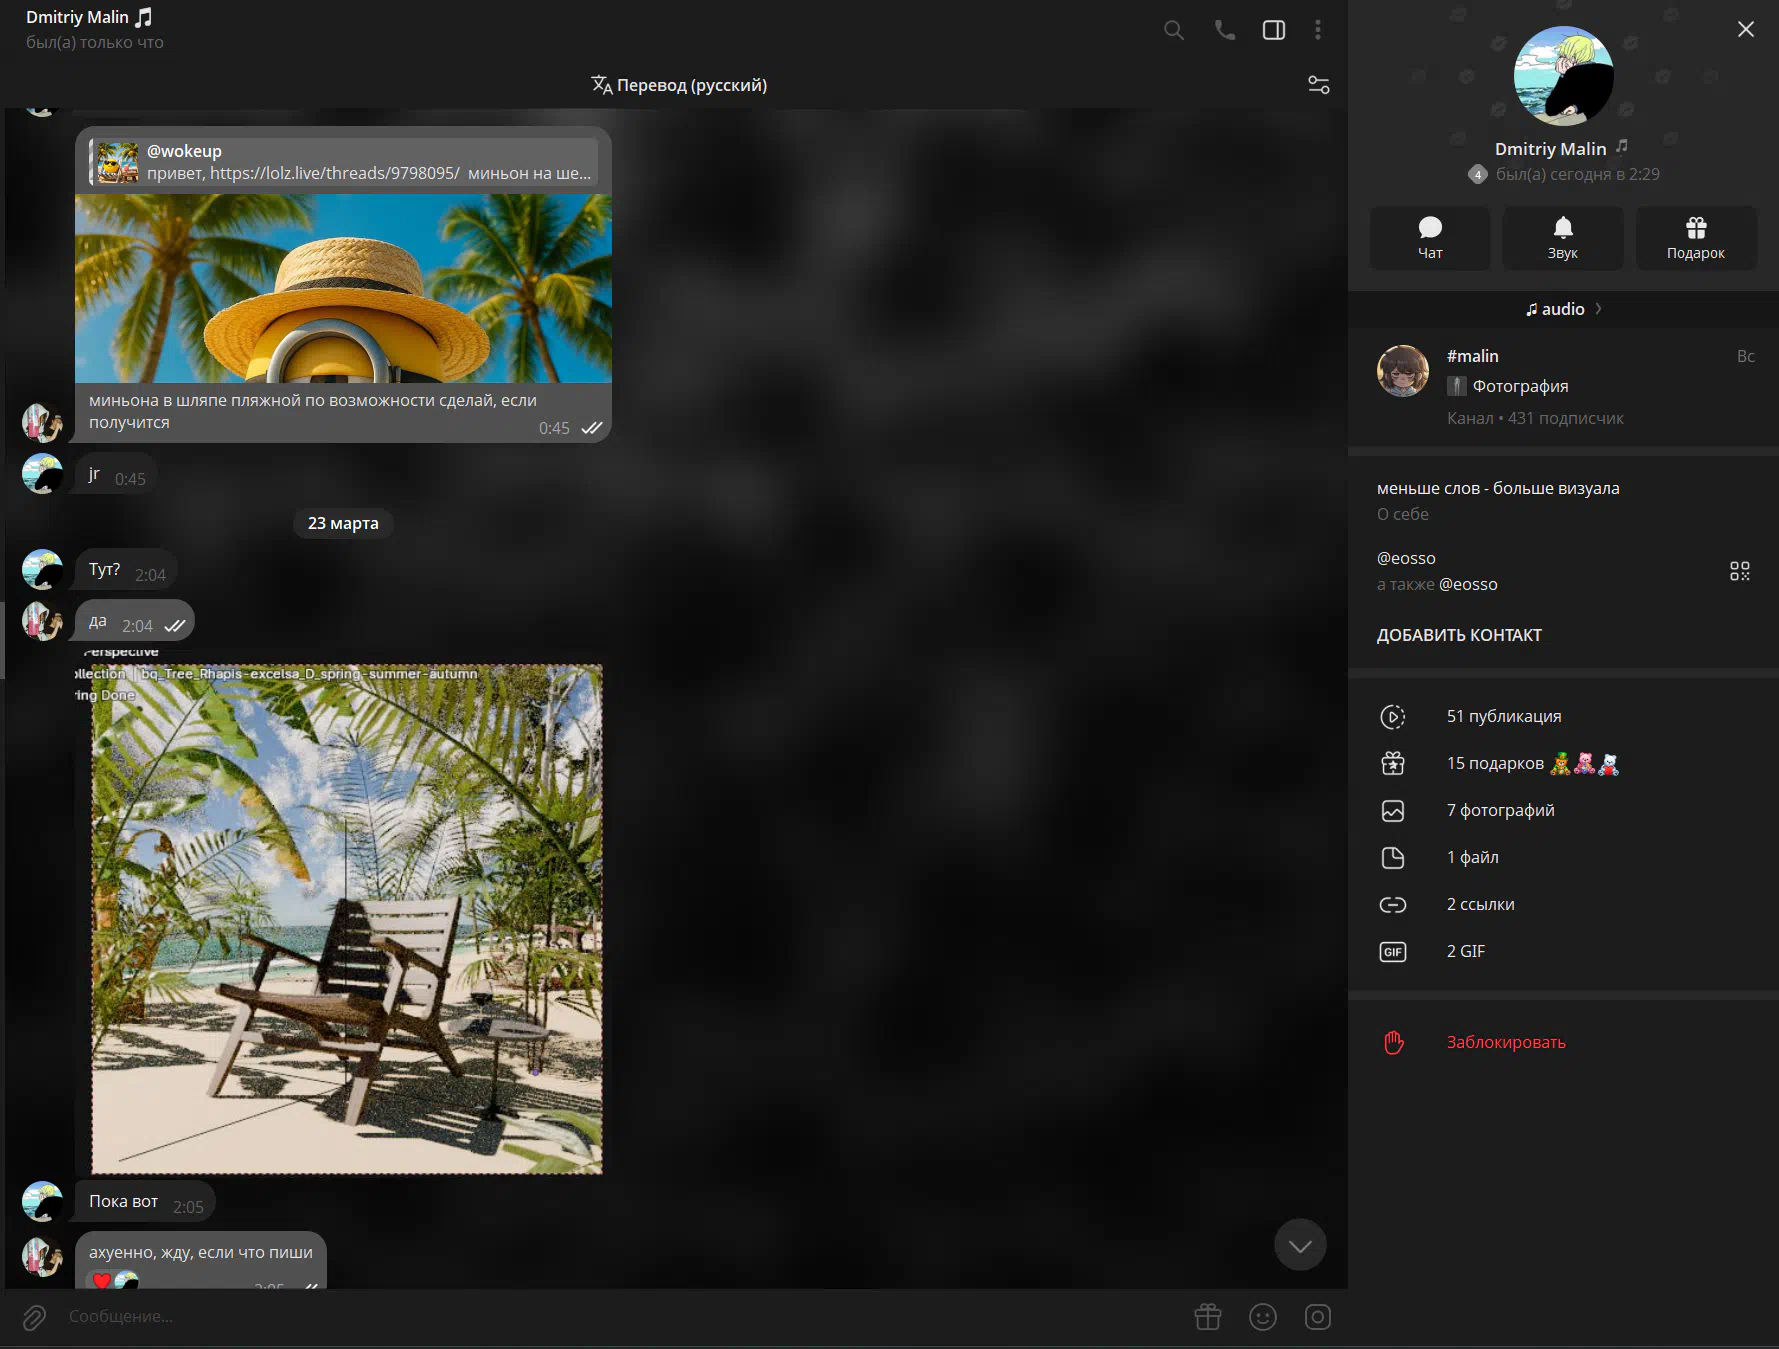Block user with Заблокировать
The height and width of the screenshot is (1349, 1779).
coord(1505,1042)
